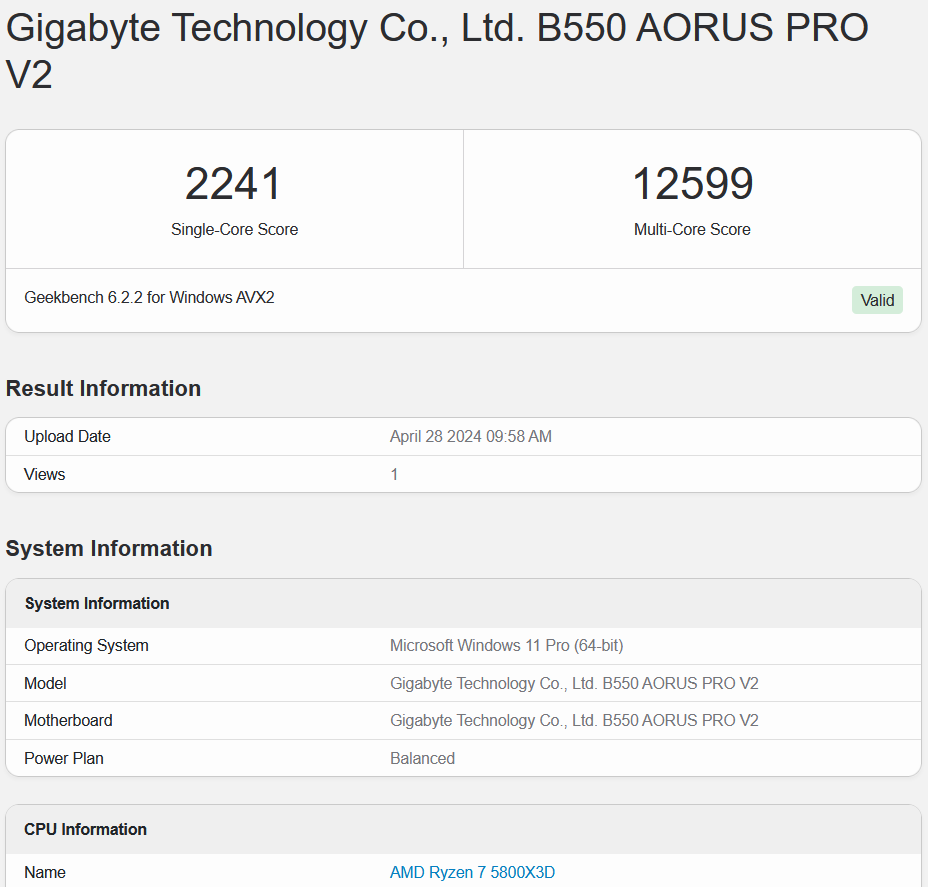Image resolution: width=928 pixels, height=887 pixels.
Task: Select the single-core score 2241
Action: [233, 183]
